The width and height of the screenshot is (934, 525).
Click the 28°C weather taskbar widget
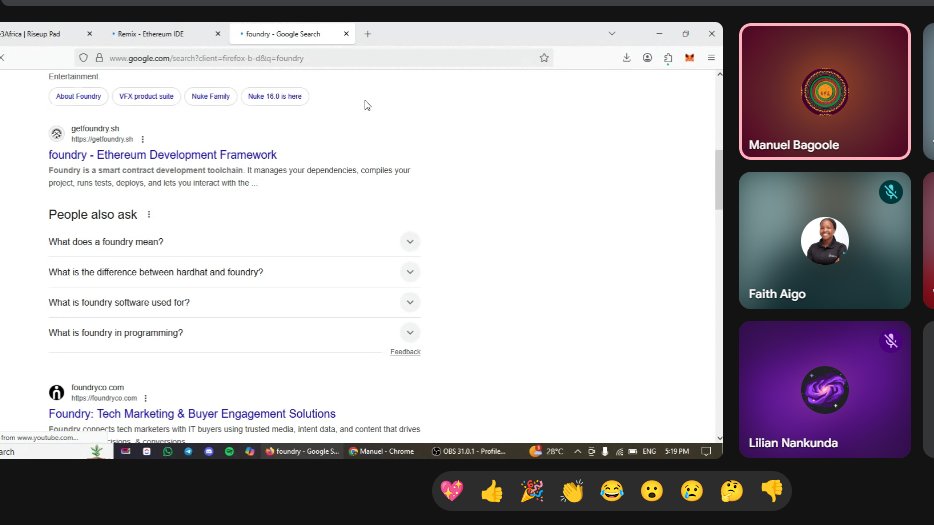[x=546, y=452]
